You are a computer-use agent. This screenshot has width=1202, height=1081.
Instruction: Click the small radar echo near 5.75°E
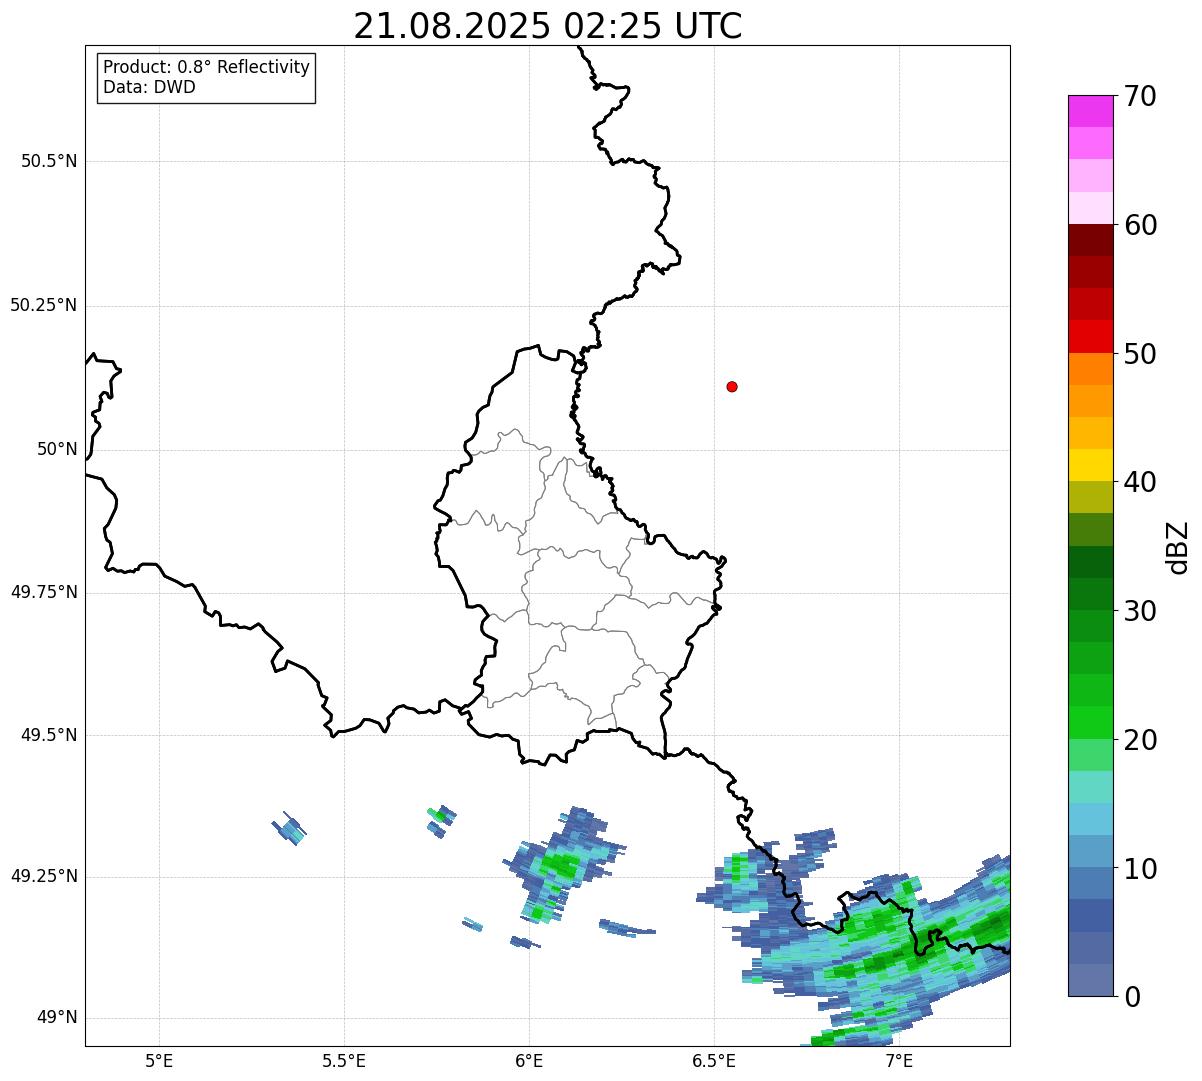(441, 821)
